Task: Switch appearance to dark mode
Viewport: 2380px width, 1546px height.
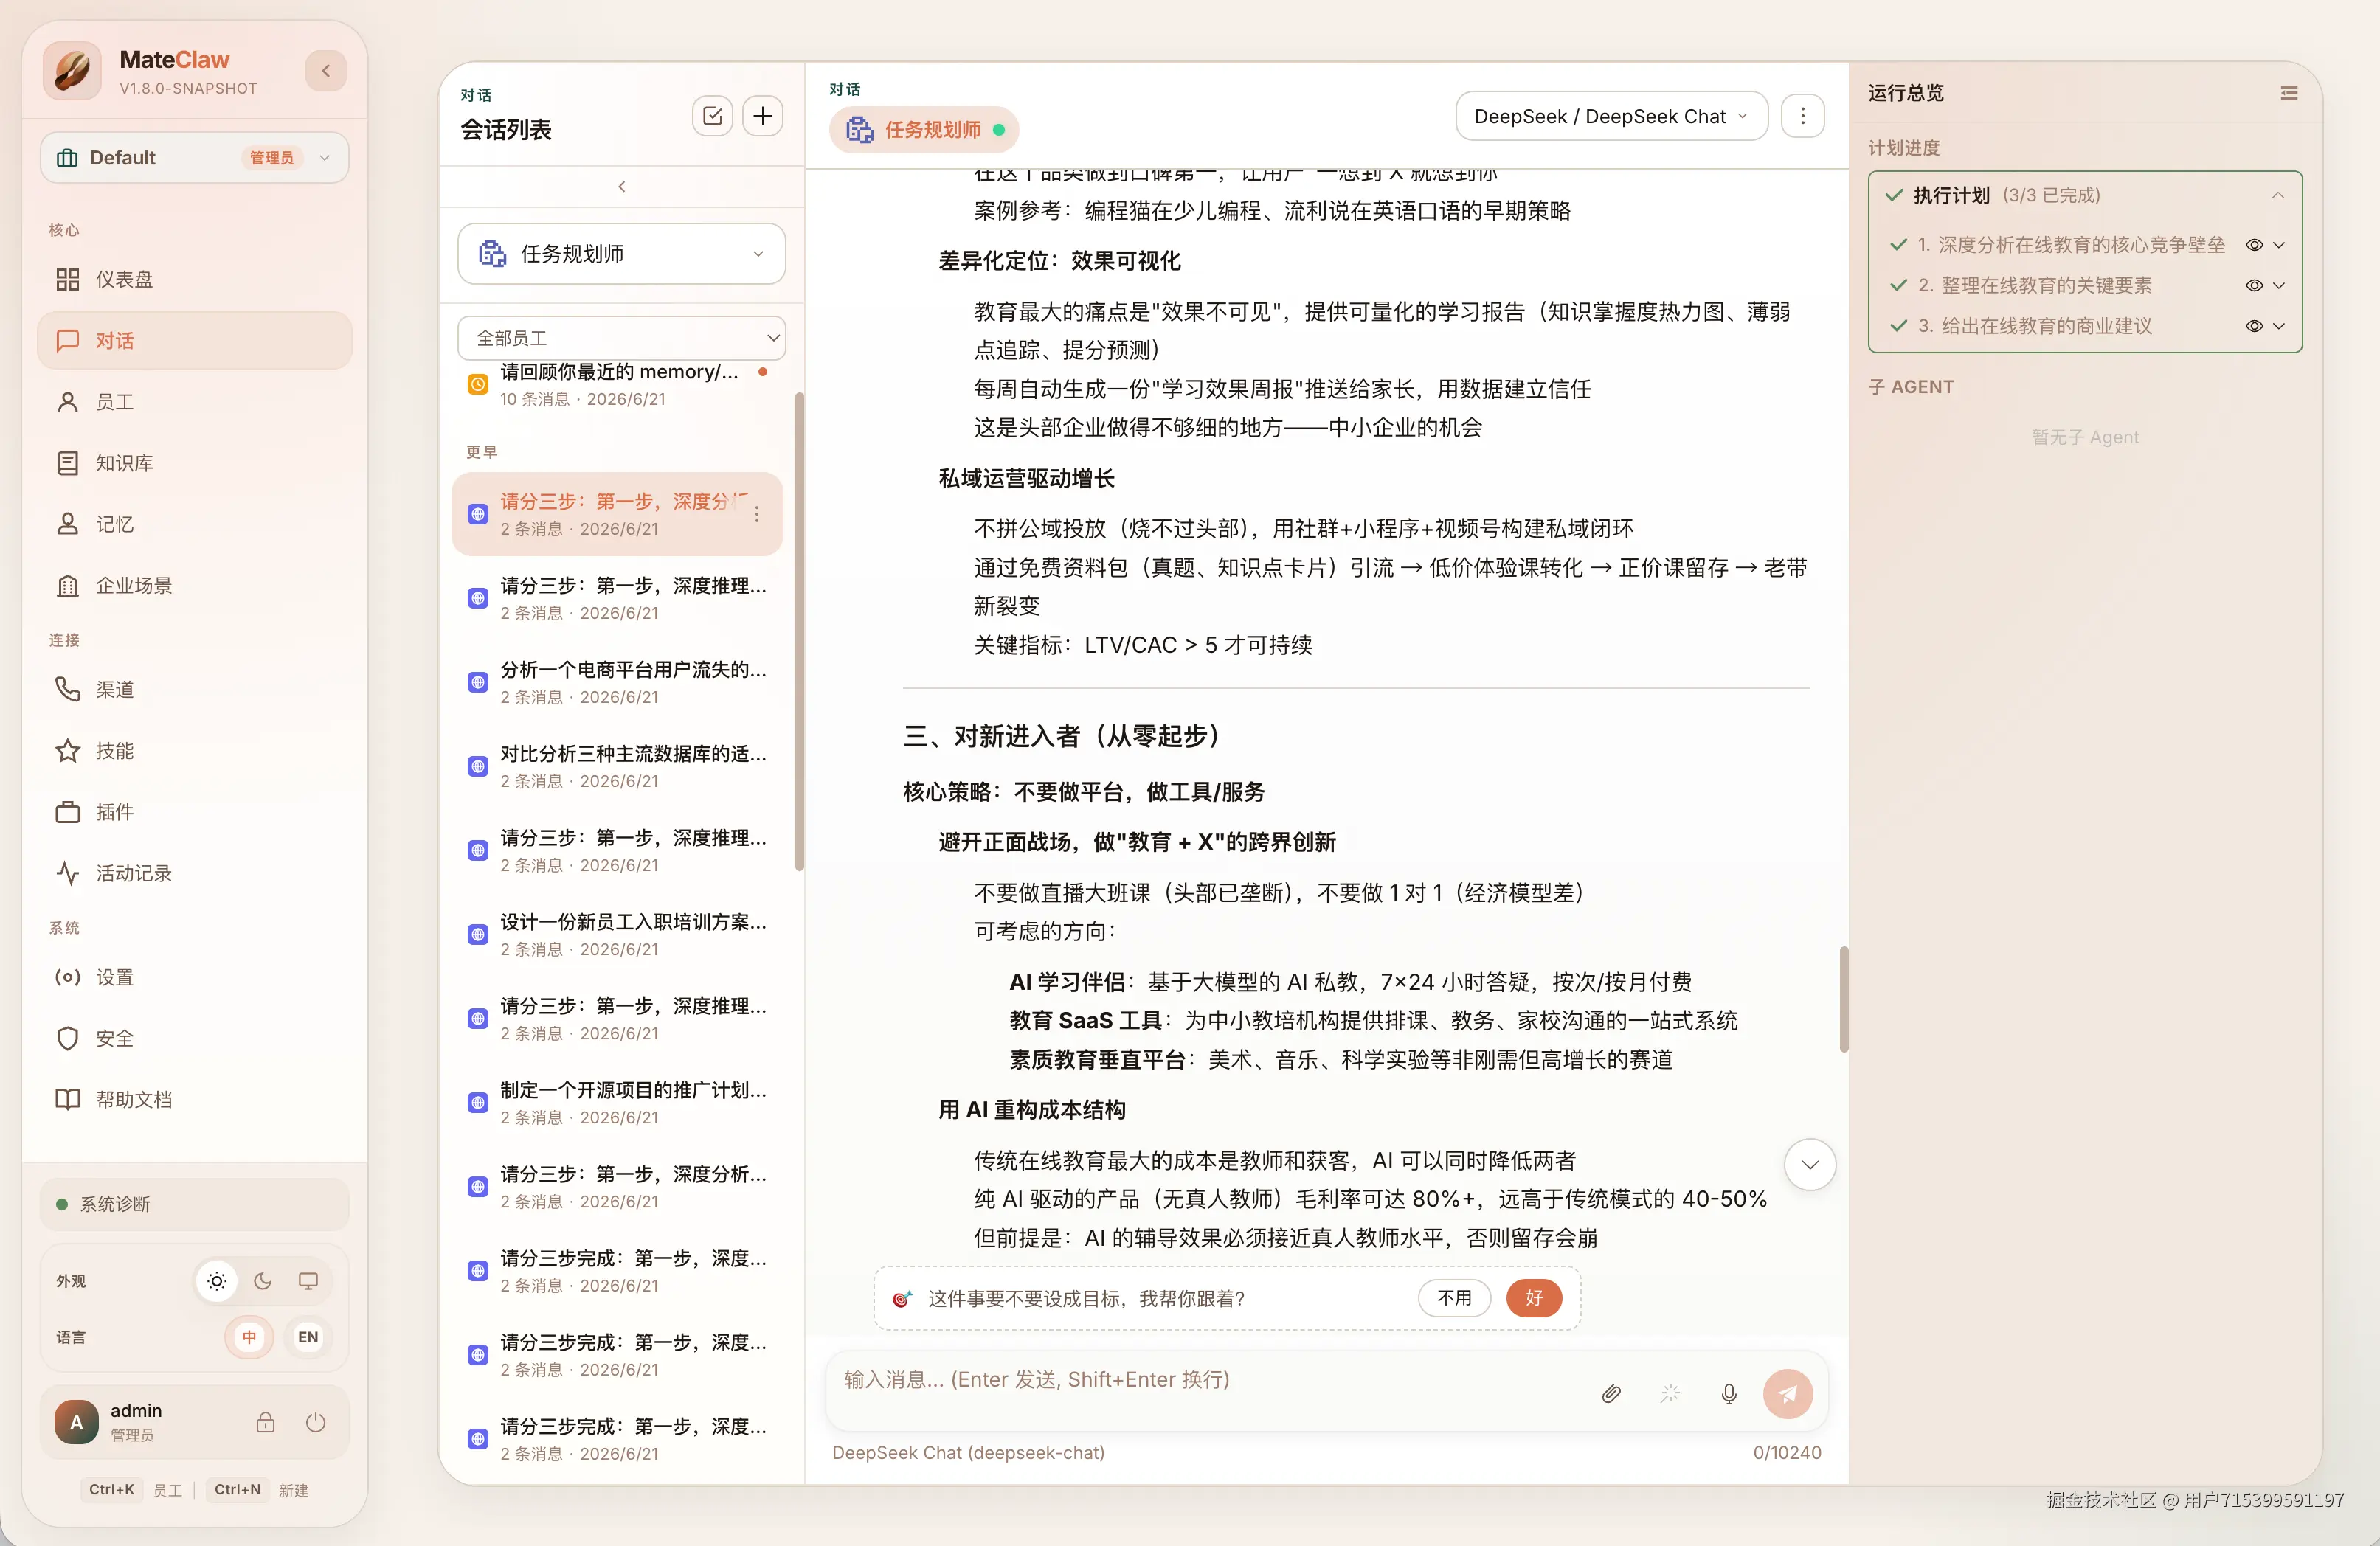Action: [x=263, y=1281]
